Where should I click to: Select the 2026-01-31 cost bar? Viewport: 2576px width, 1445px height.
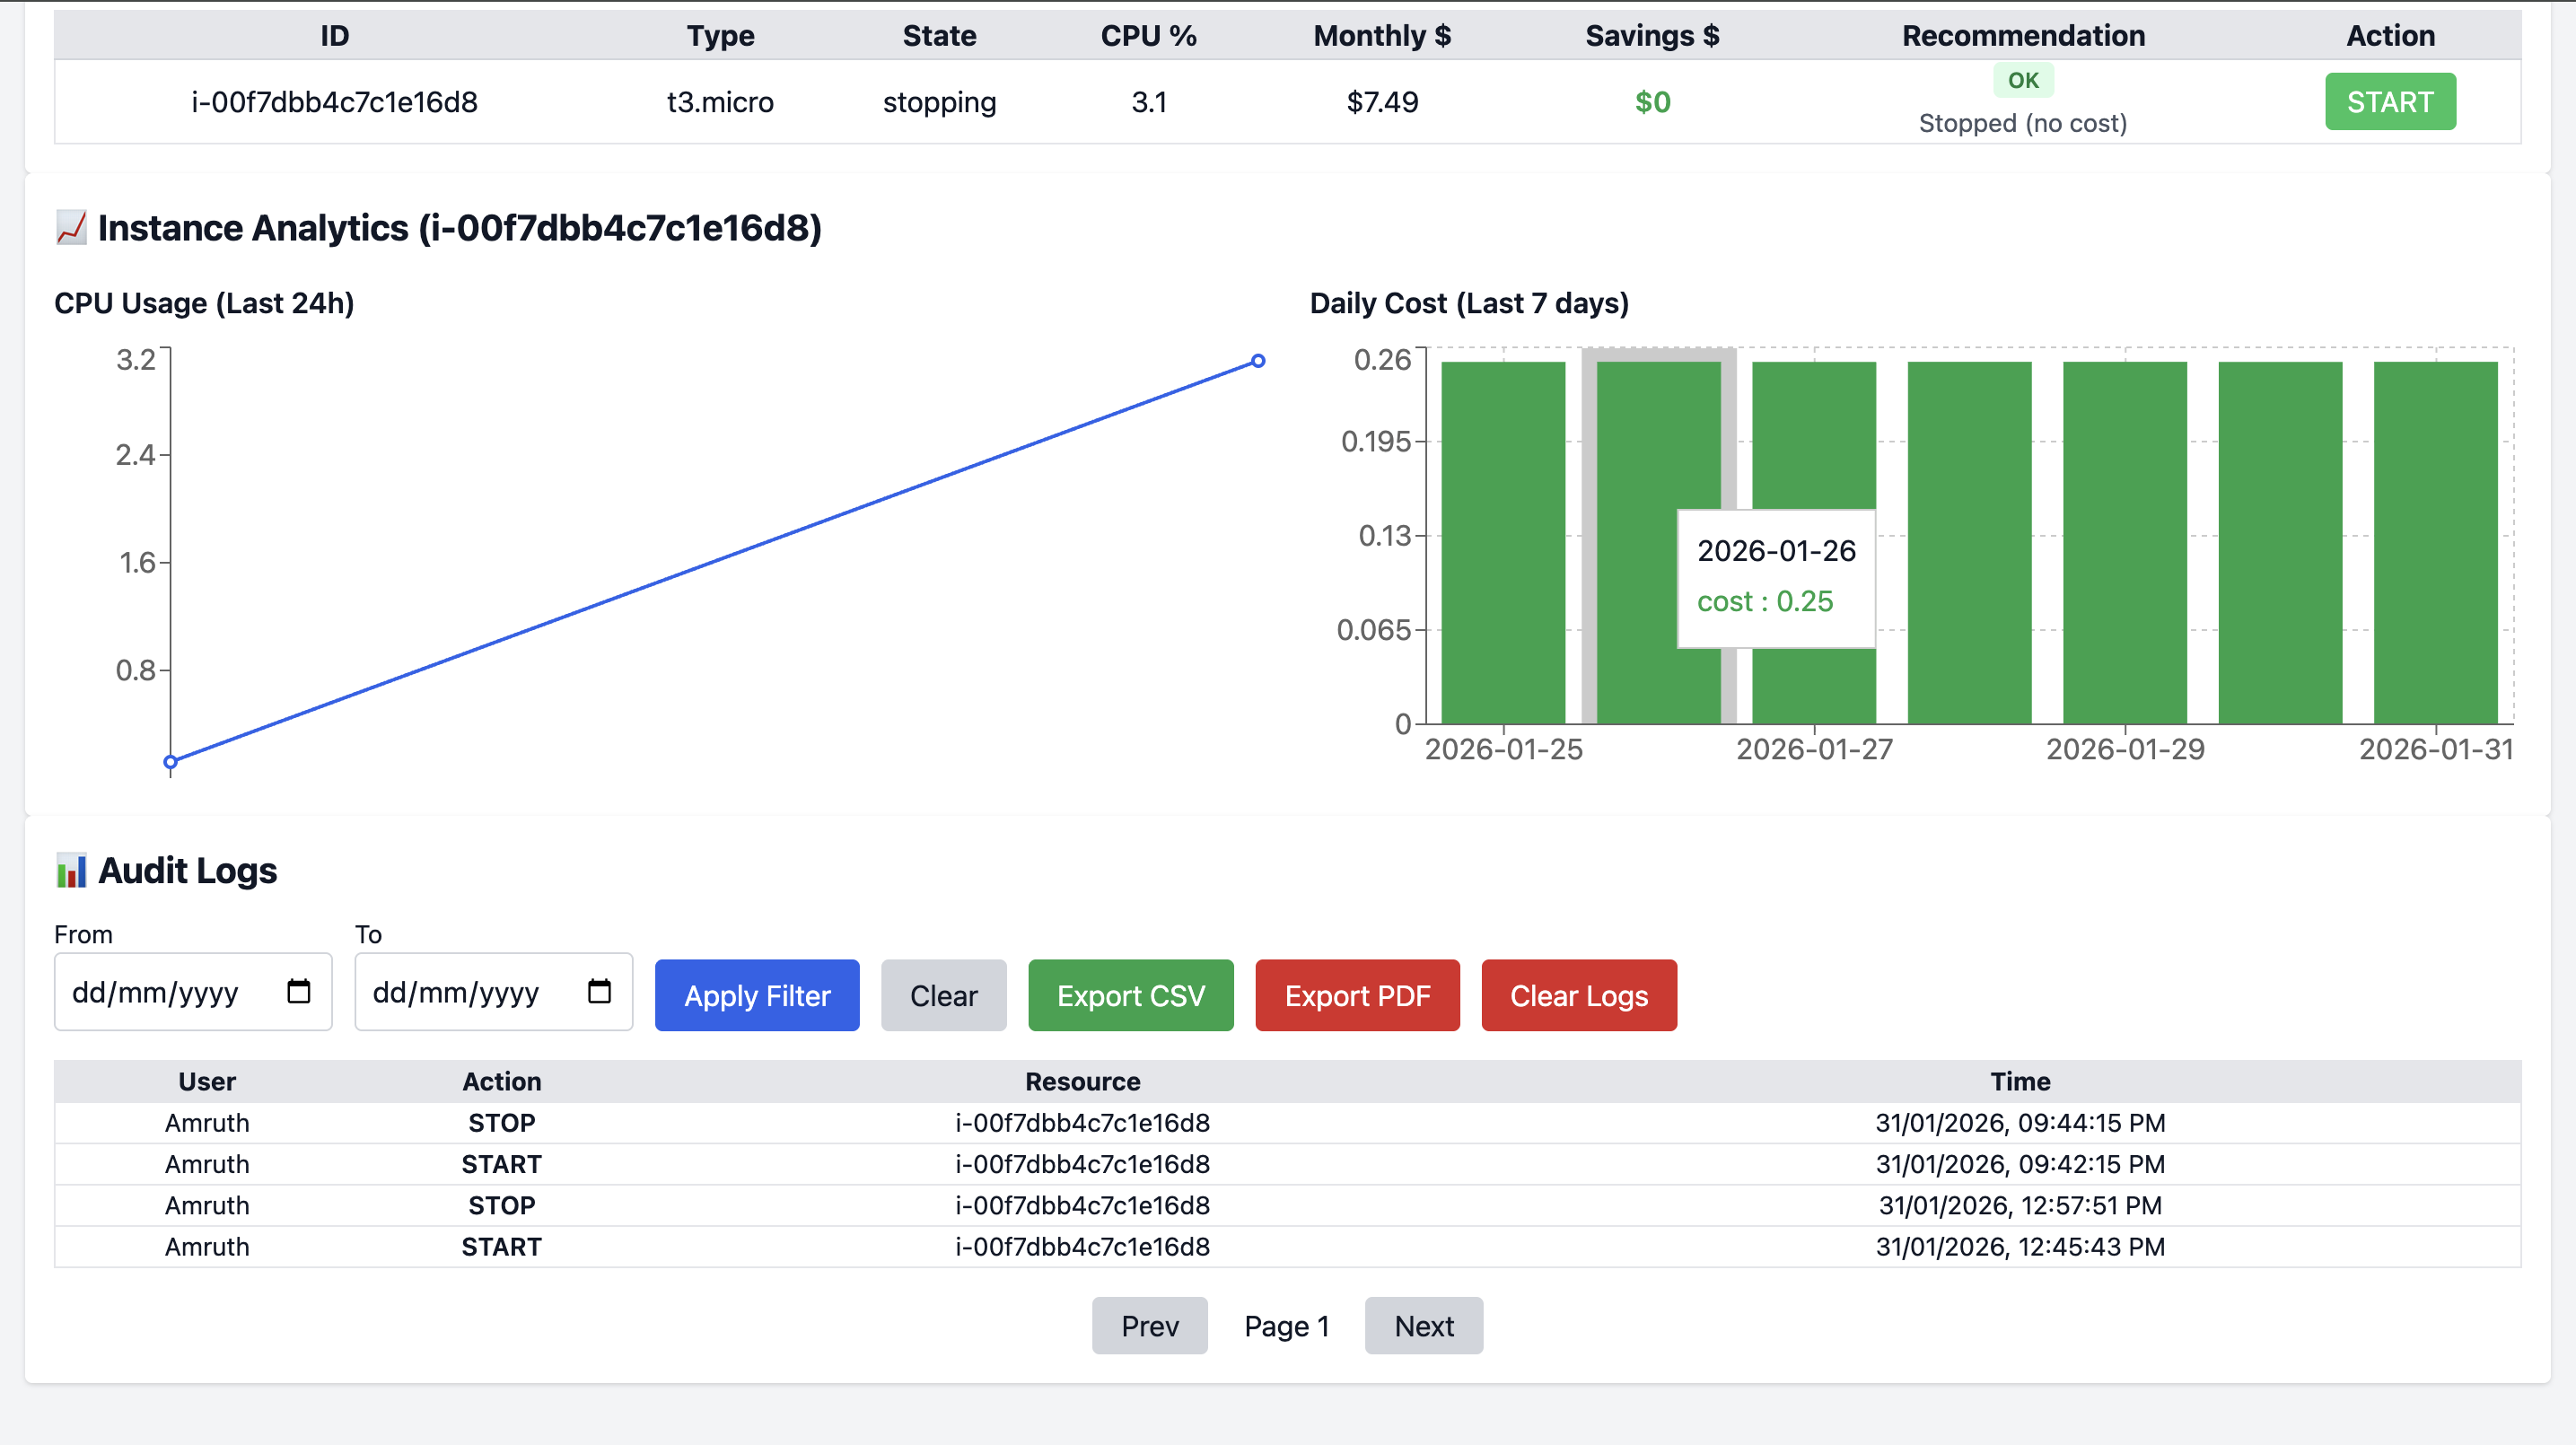point(2434,542)
